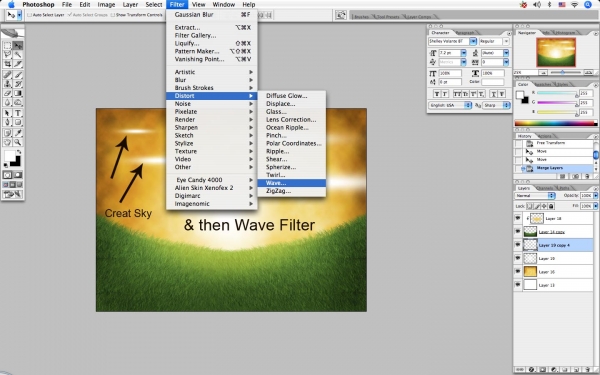Select the Brush tool
The height and width of the screenshot is (375, 600).
18,75
